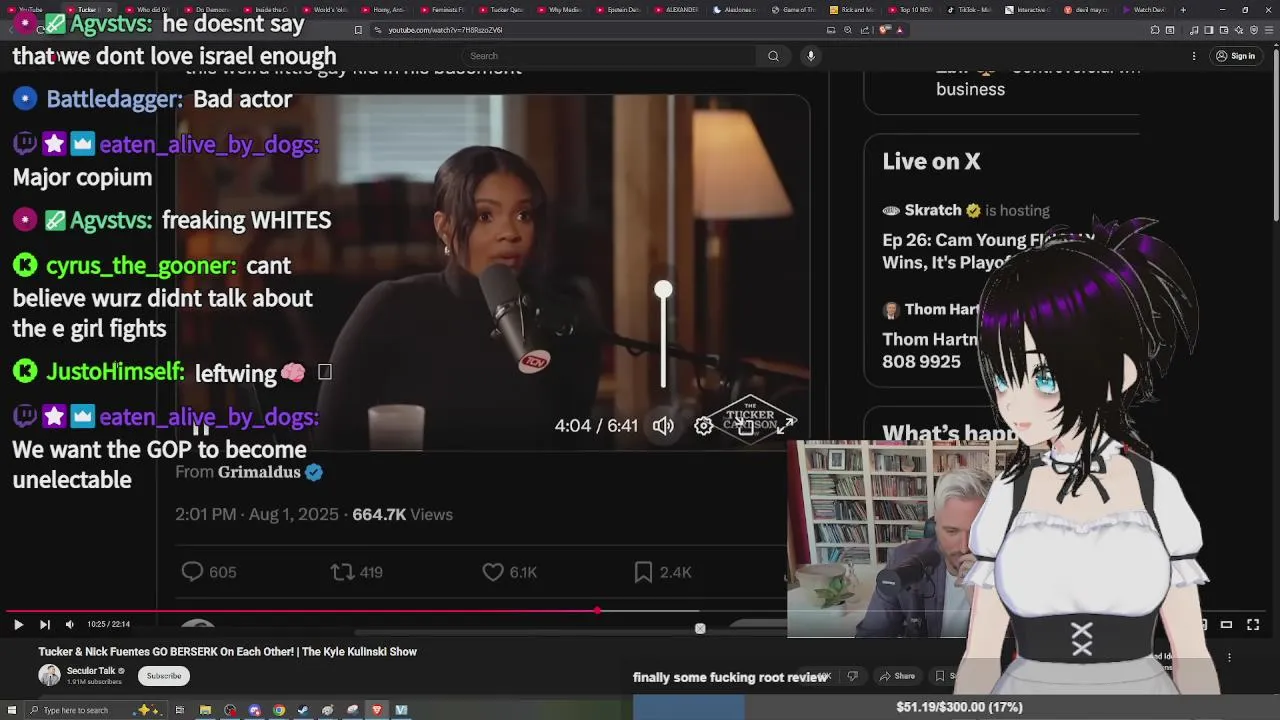Open Brave VPN toolbar icon
This screenshot has height=720, width=1280.
[1253, 30]
